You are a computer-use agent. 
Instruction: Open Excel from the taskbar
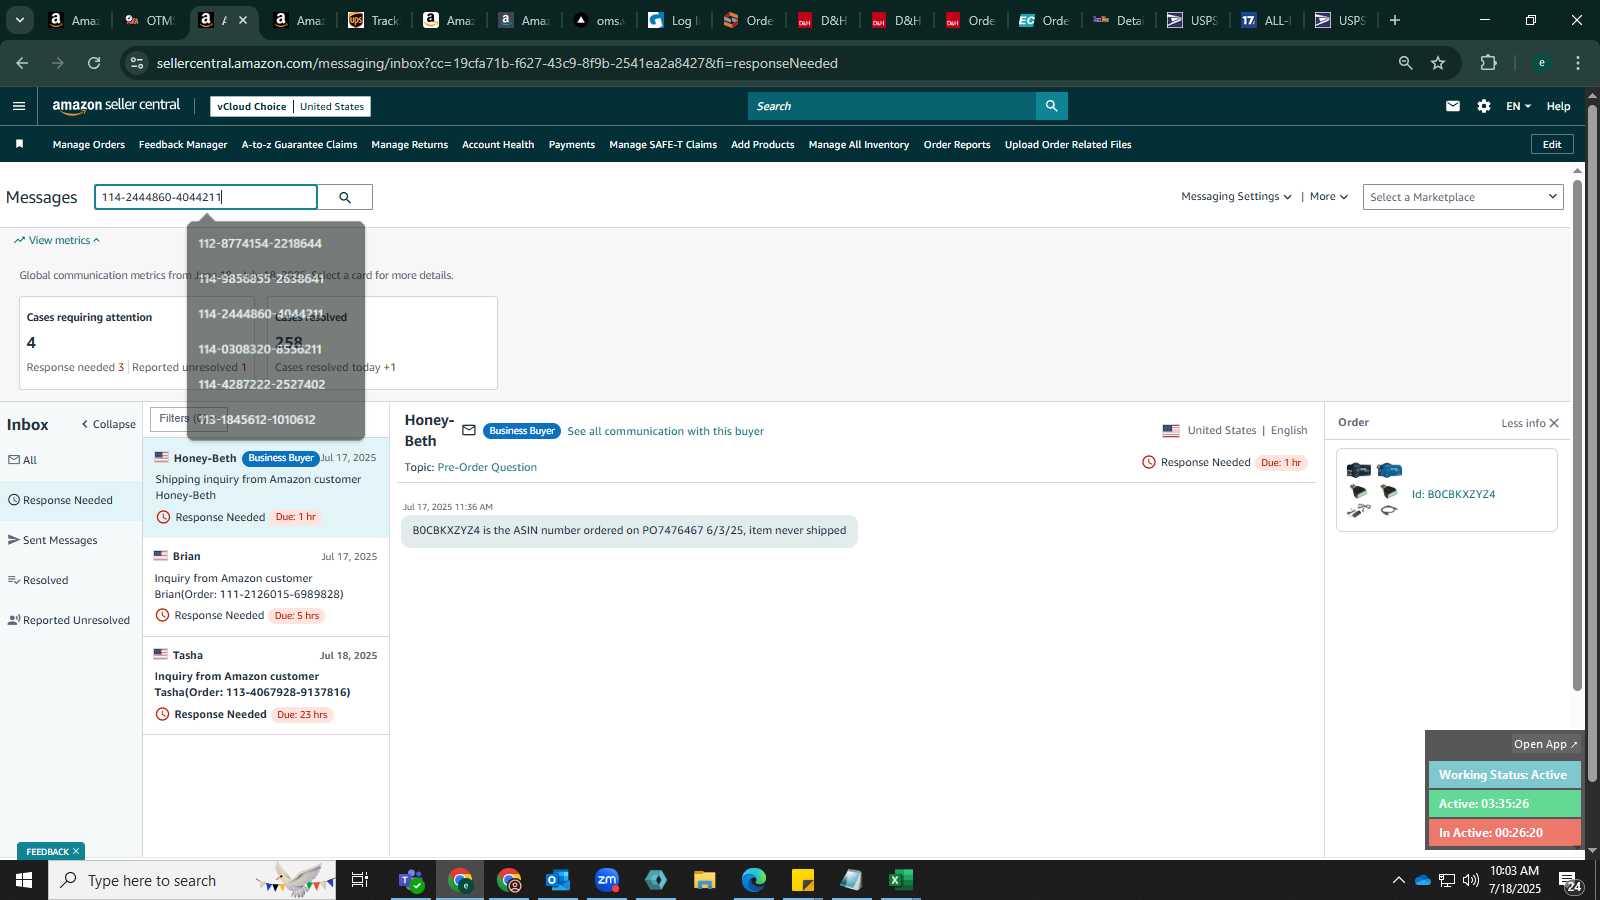(x=901, y=880)
